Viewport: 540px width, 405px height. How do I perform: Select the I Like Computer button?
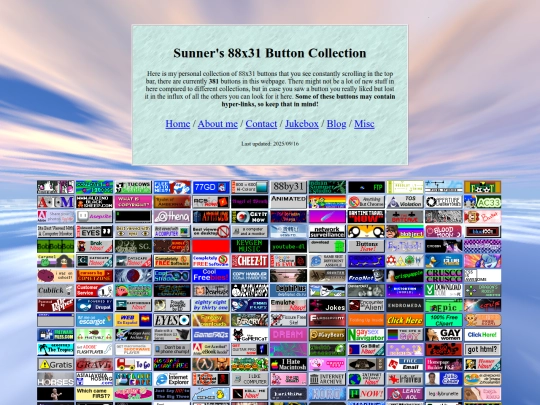pos(250,379)
